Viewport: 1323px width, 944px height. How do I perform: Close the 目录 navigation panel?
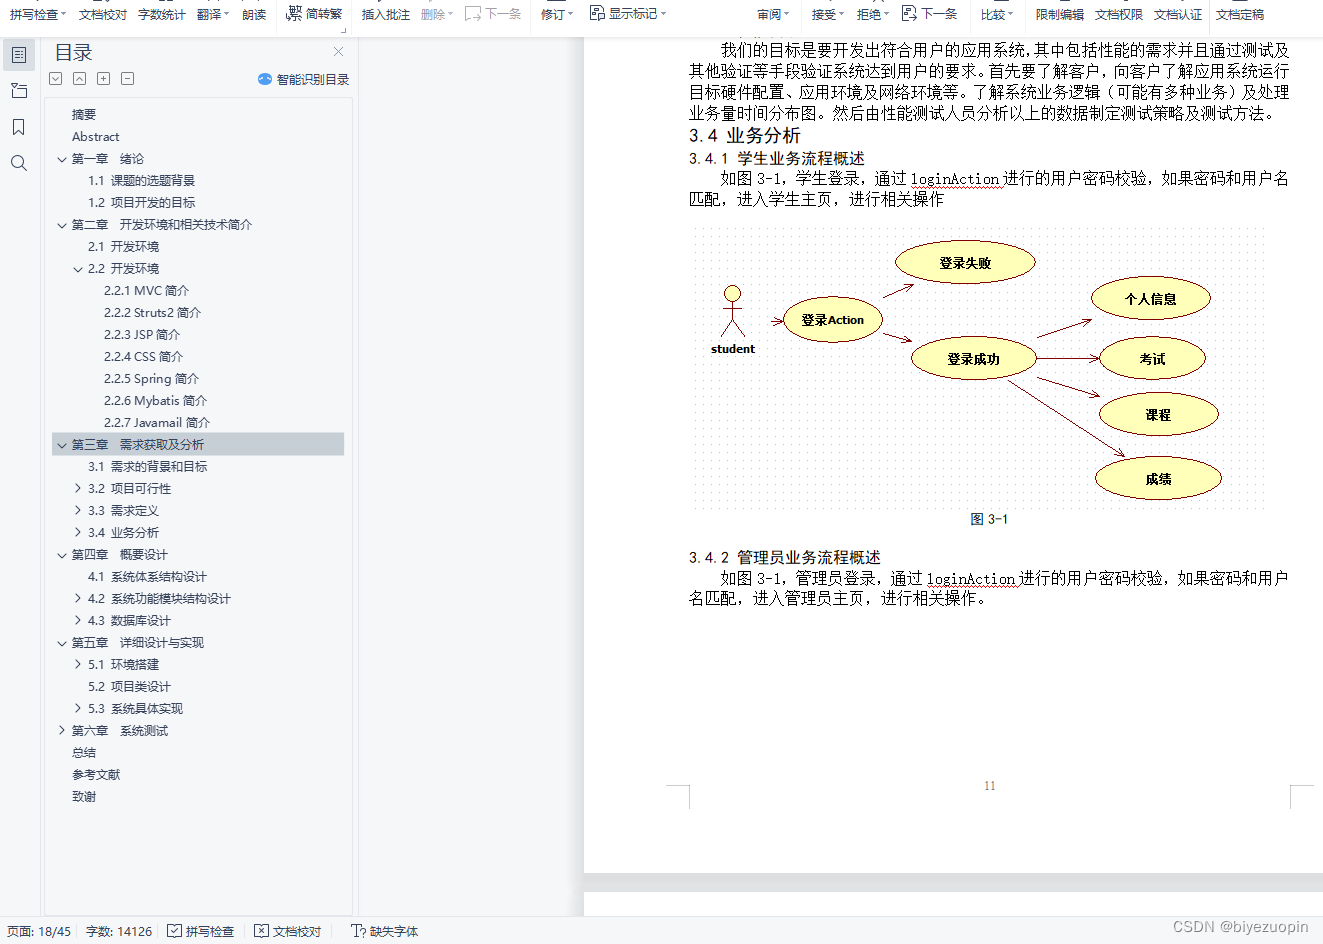pos(338,52)
